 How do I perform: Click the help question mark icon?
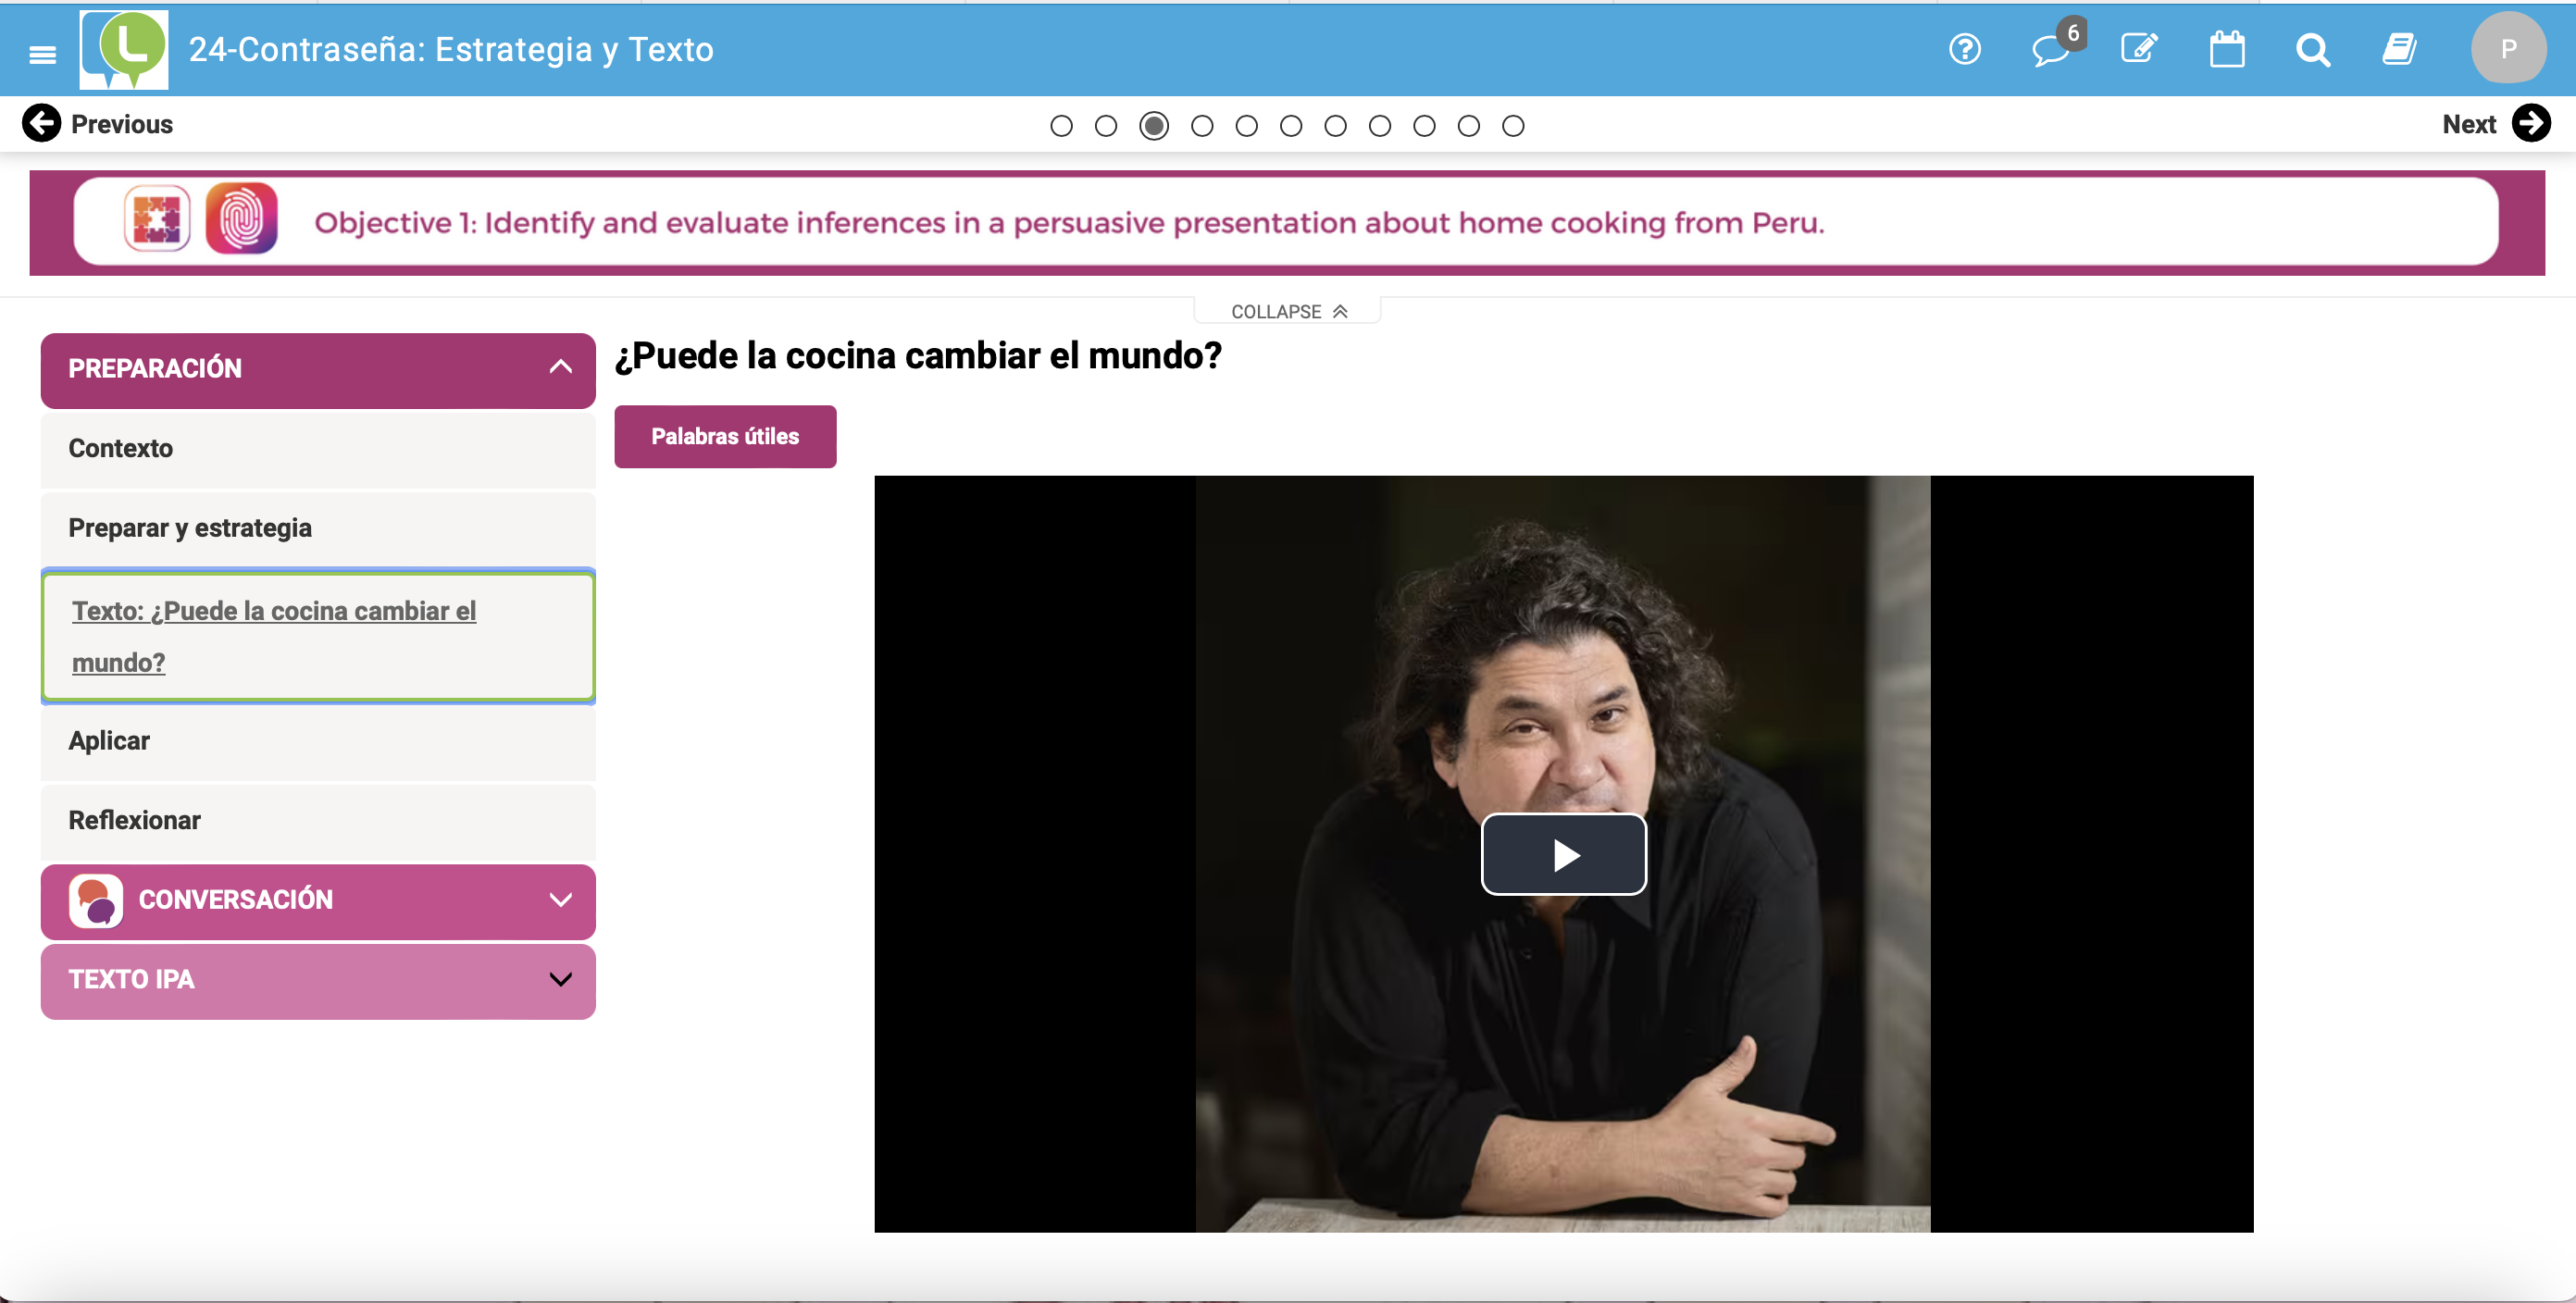coord(1964,49)
